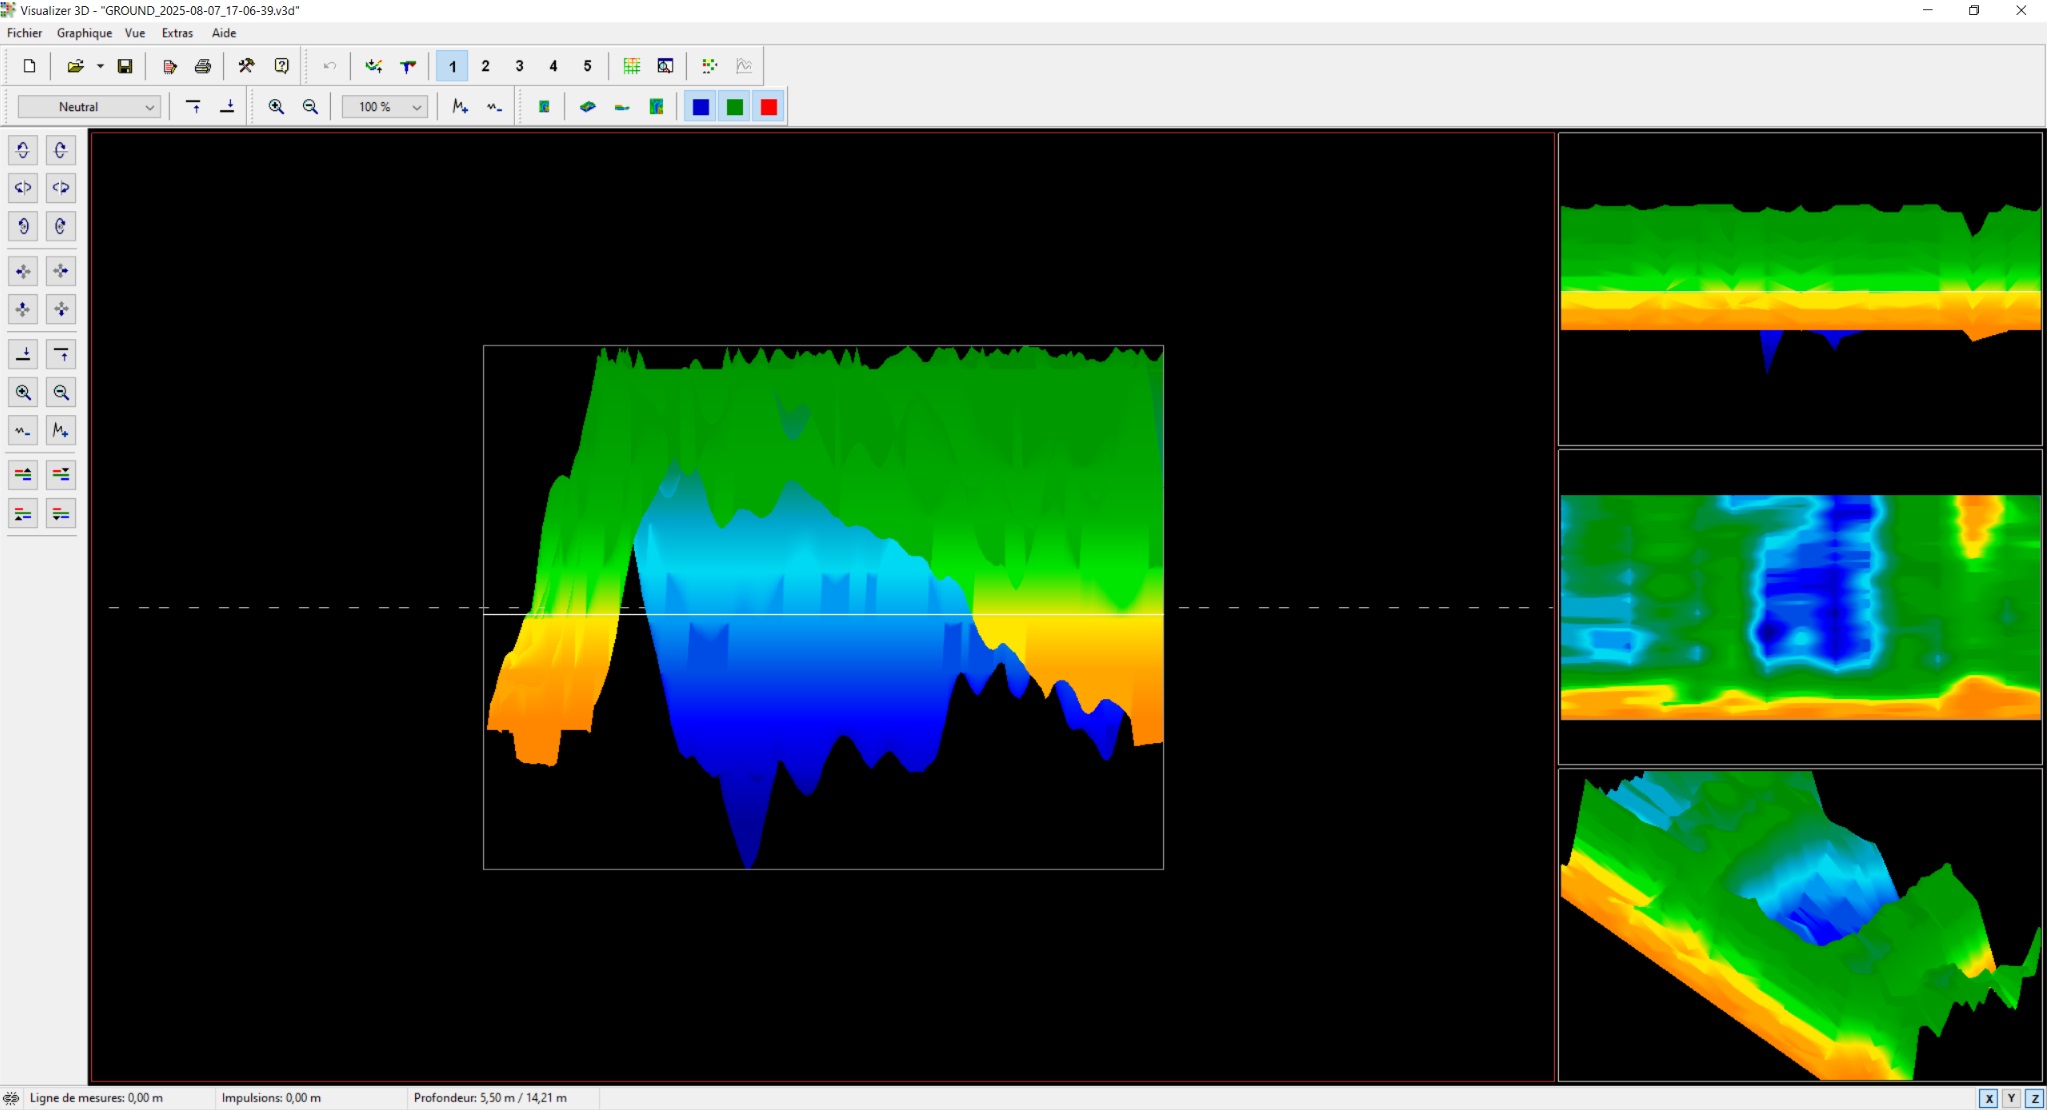
Task: Open settings with hammer and wrench icon
Action: tap(246, 66)
